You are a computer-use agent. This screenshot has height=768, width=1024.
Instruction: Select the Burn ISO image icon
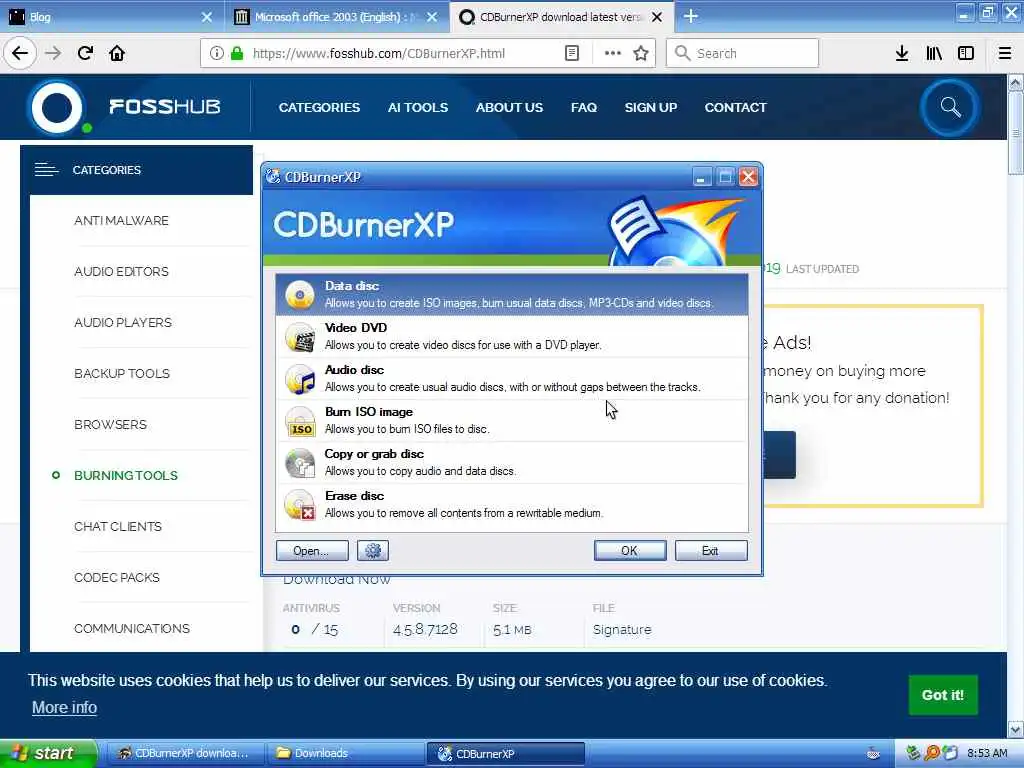(300, 421)
